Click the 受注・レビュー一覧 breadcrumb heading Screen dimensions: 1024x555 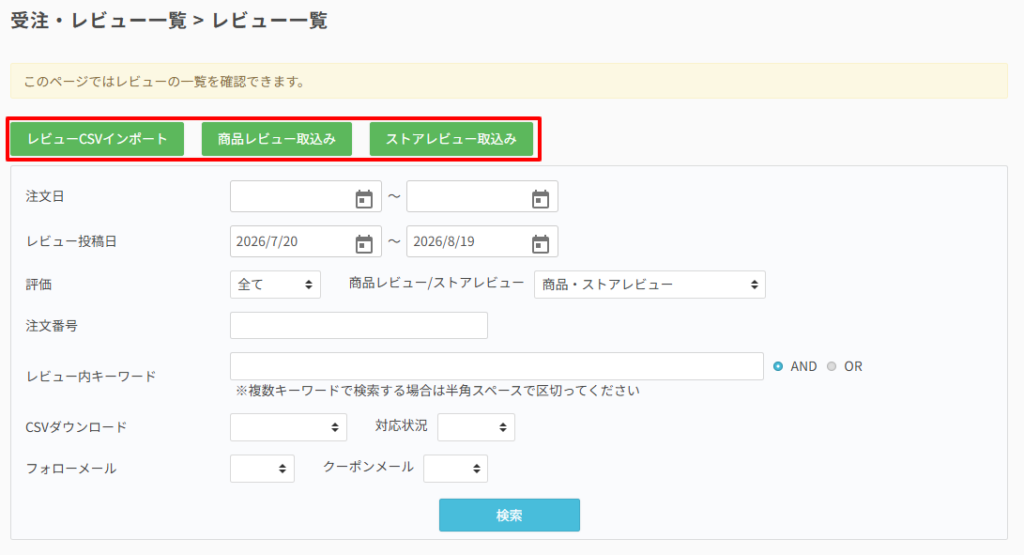[99, 21]
